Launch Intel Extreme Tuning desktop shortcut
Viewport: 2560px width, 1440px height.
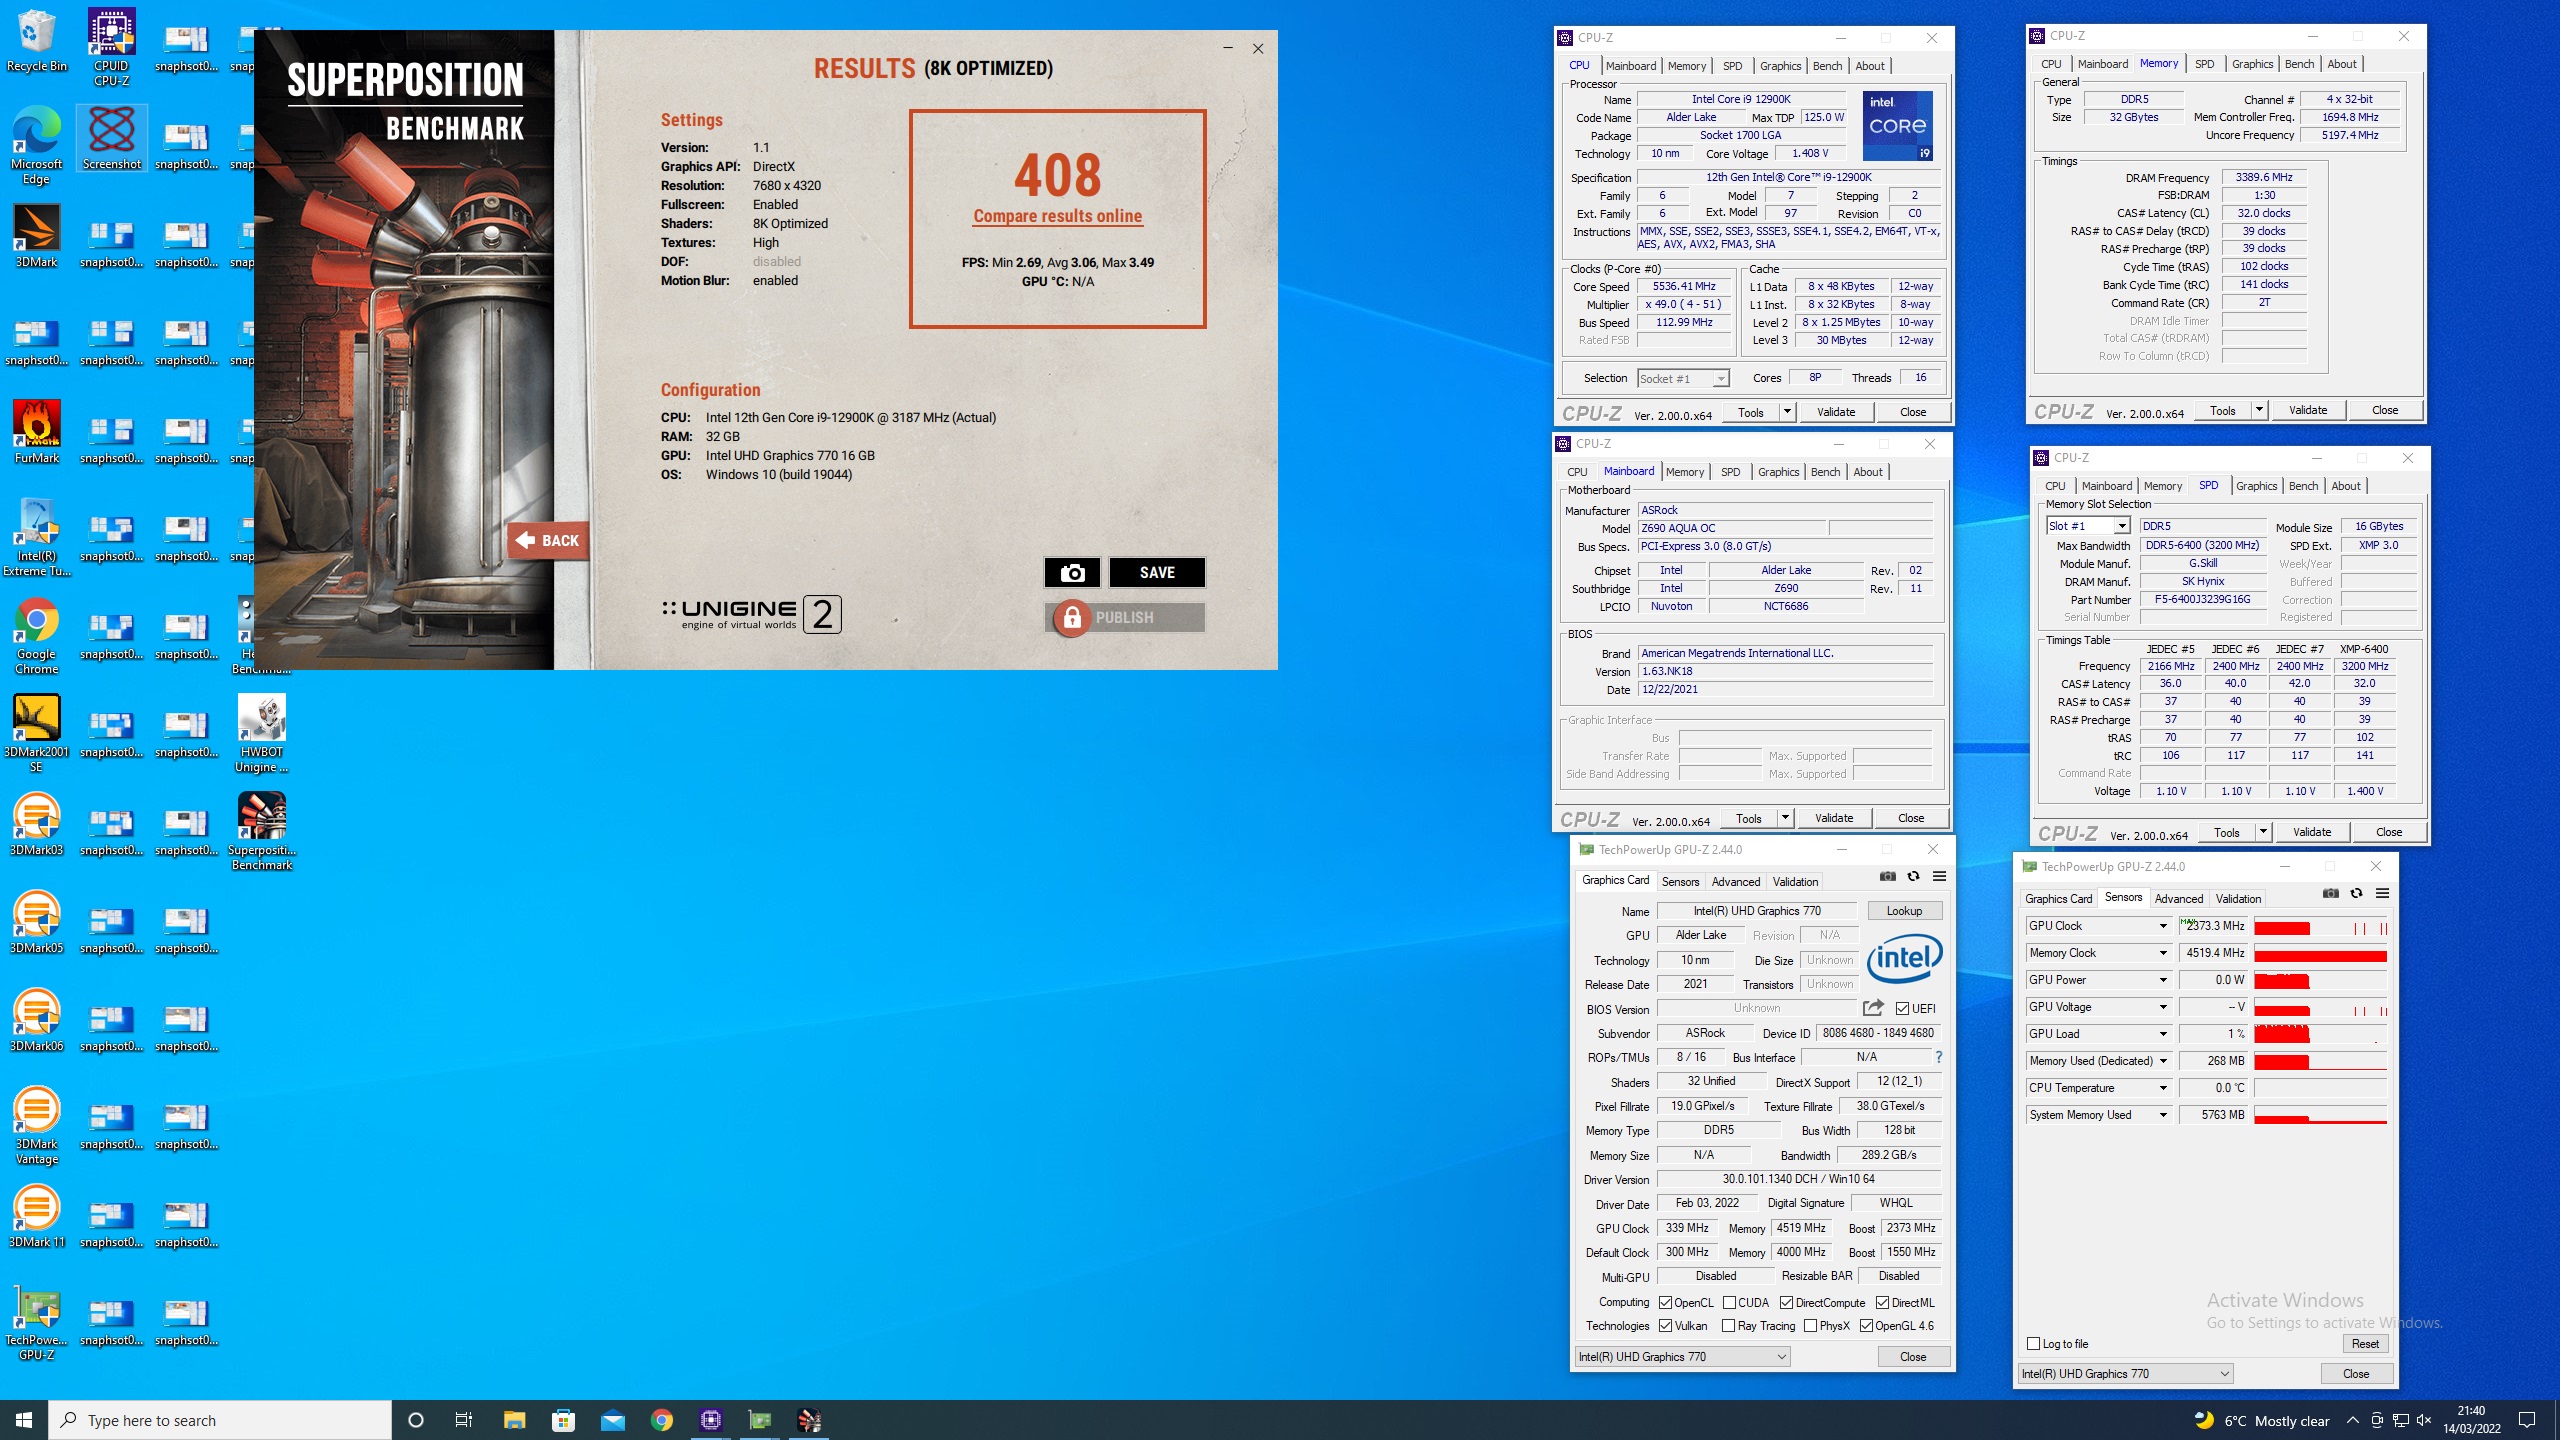[x=36, y=537]
